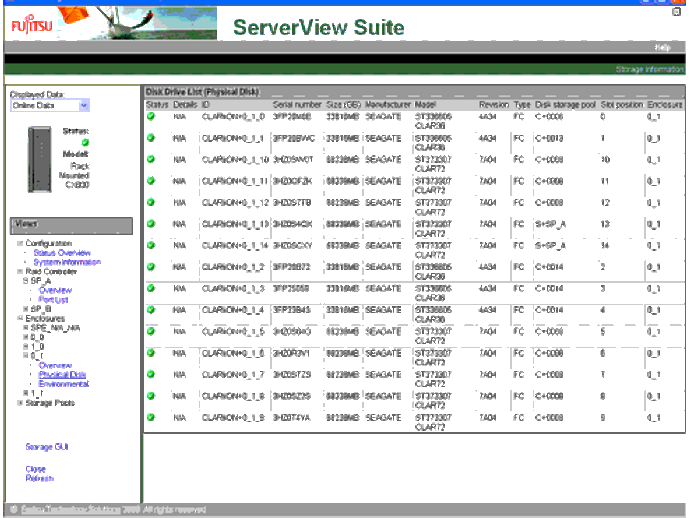The height and width of the screenshot is (518, 690).
Task: Click status icon for disk CLARiiON+0_1_8
Action: 151,396
